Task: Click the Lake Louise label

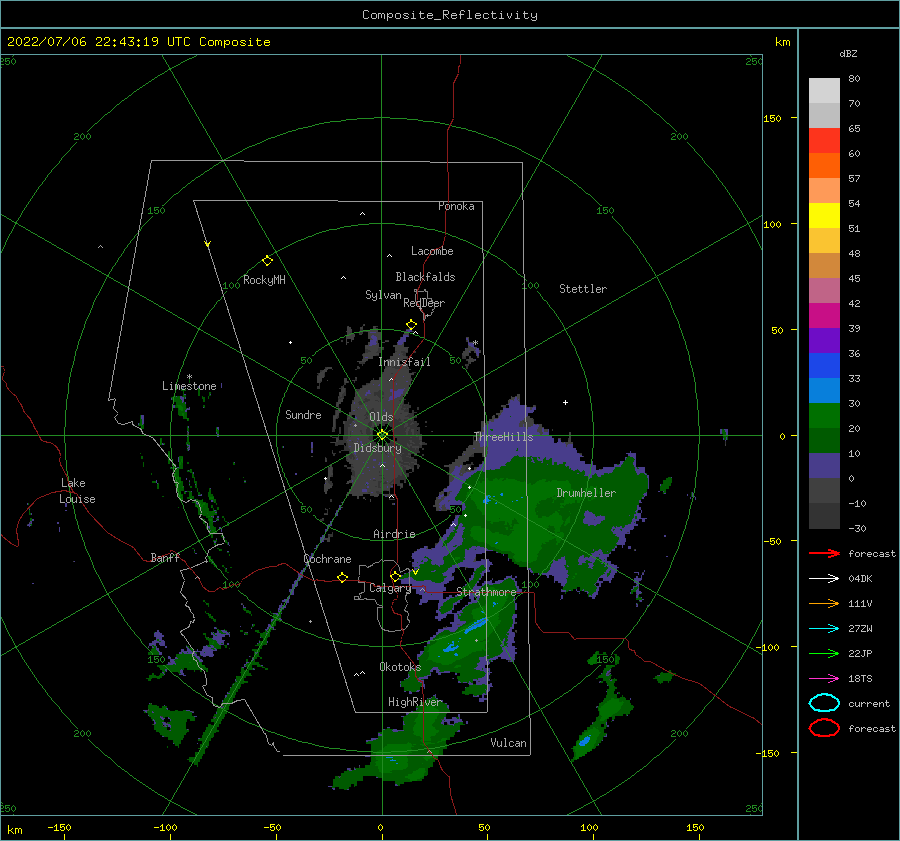Action: [x=78, y=491]
